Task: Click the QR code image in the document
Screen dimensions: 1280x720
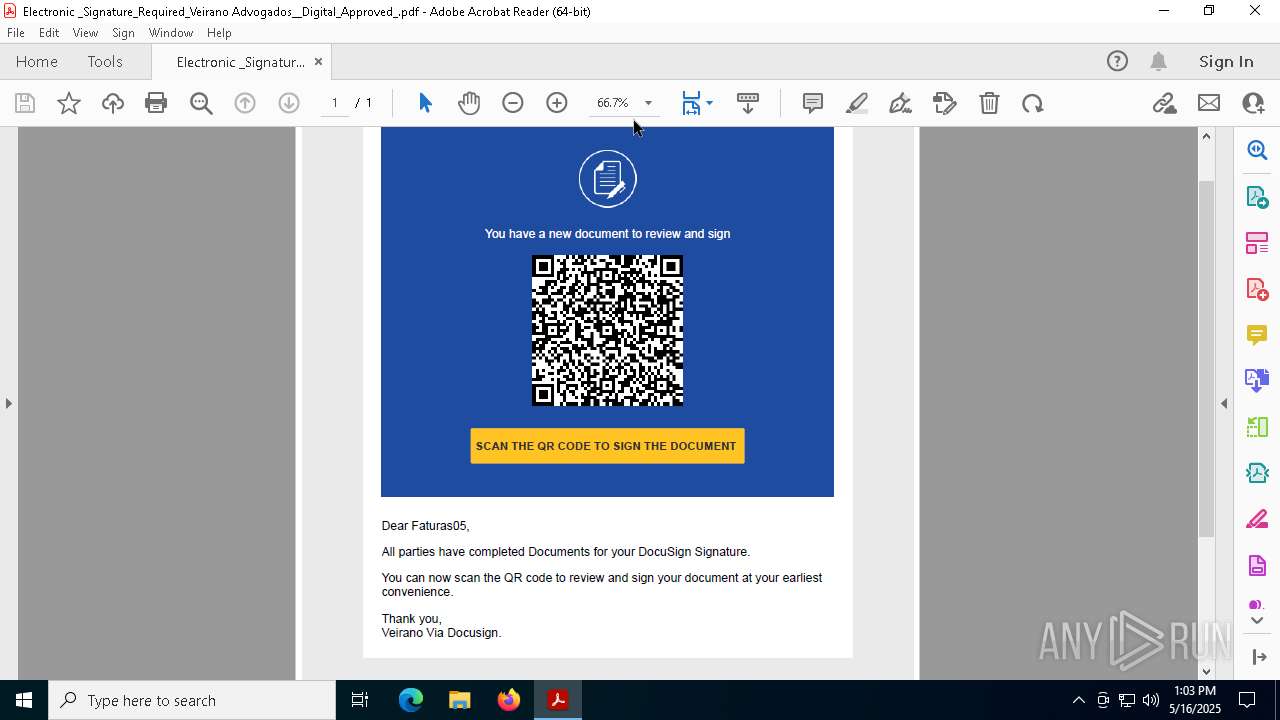Action: pyautogui.click(x=607, y=330)
